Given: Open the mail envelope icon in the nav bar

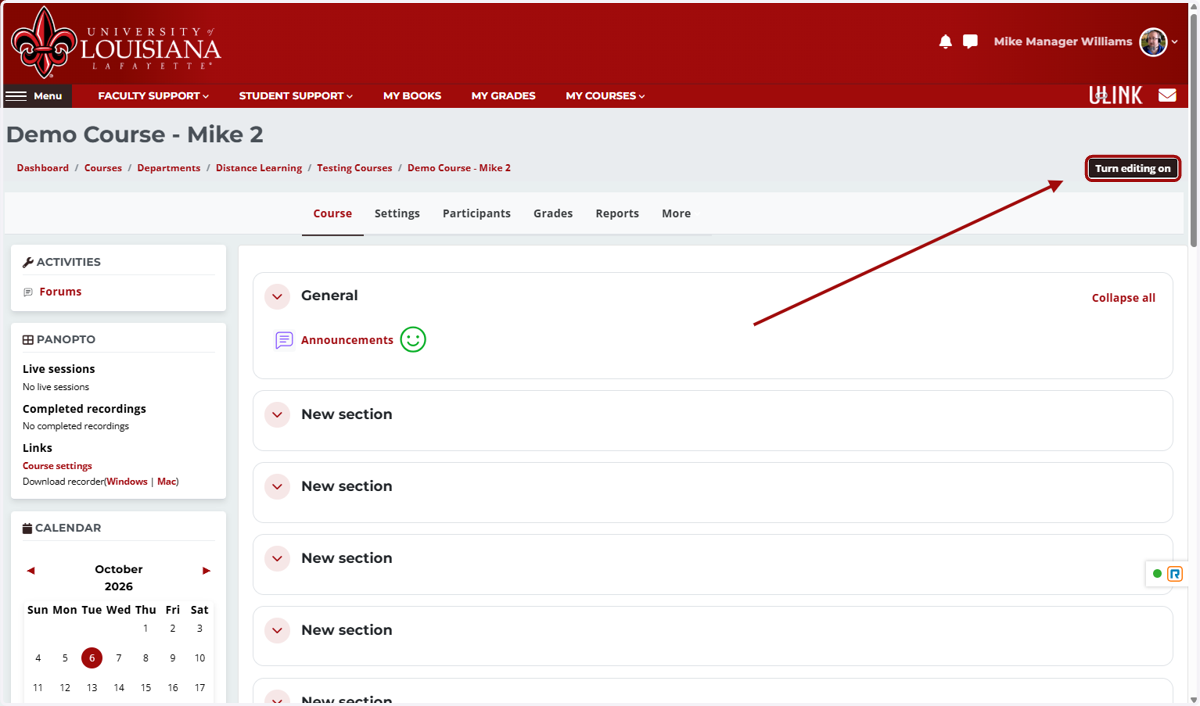Looking at the screenshot, I should (1167, 96).
